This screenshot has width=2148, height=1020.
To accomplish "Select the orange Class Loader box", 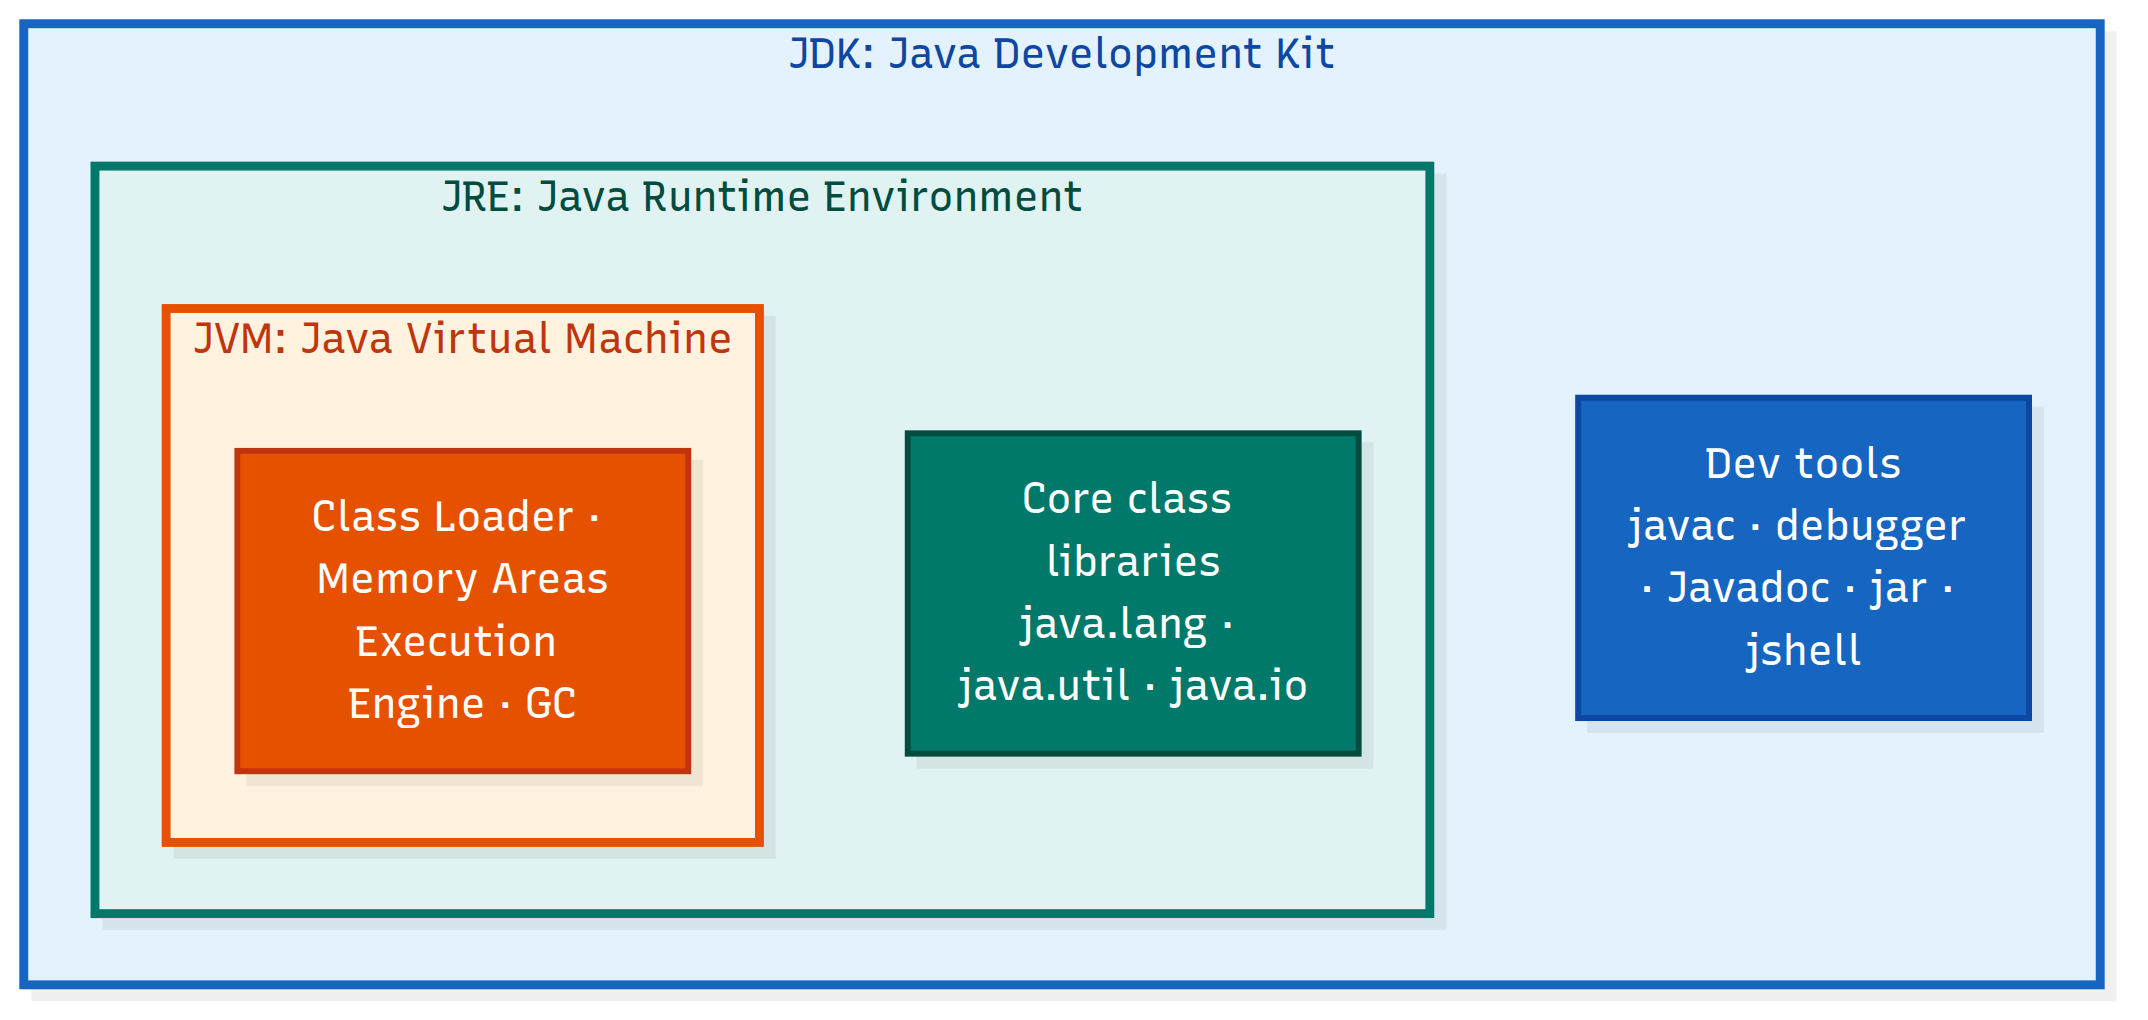I will pyautogui.click(x=463, y=611).
